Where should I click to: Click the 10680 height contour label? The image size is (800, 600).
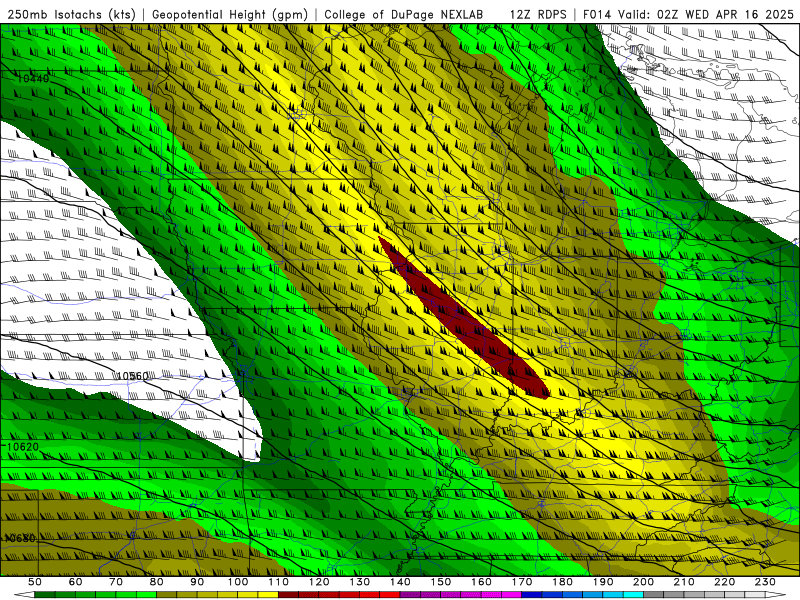click(x=20, y=538)
